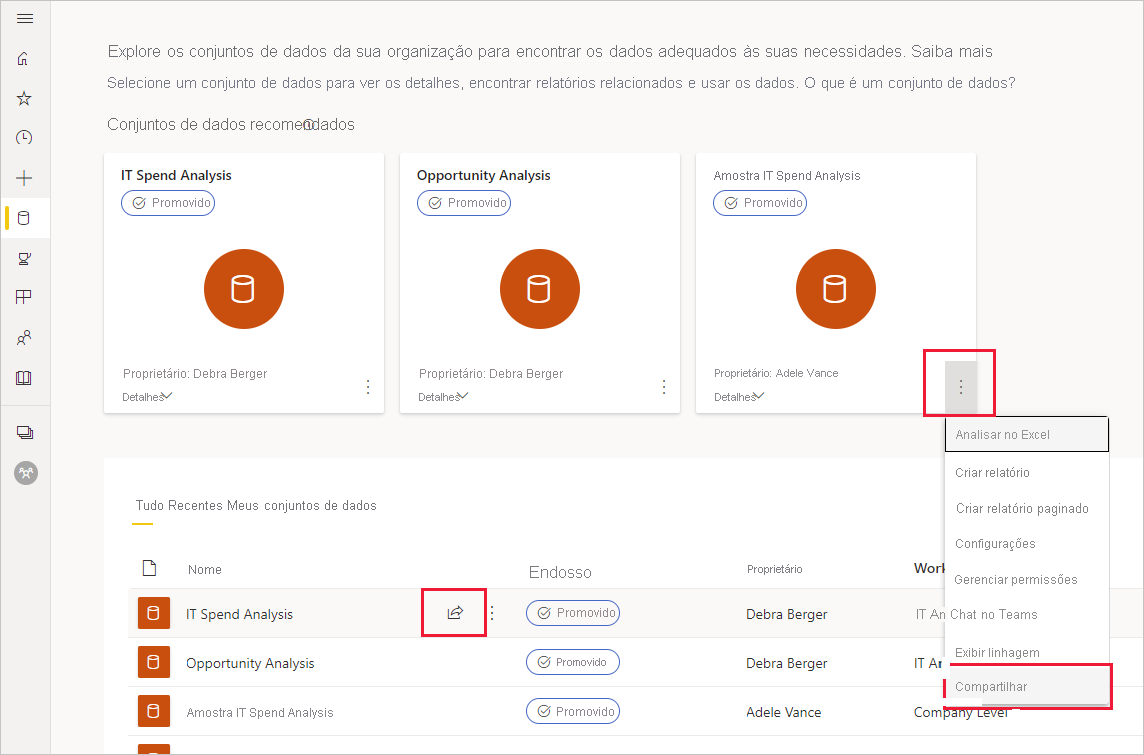Expand Detalhes on IT Spend Analysis card
The height and width of the screenshot is (755, 1144).
point(147,397)
